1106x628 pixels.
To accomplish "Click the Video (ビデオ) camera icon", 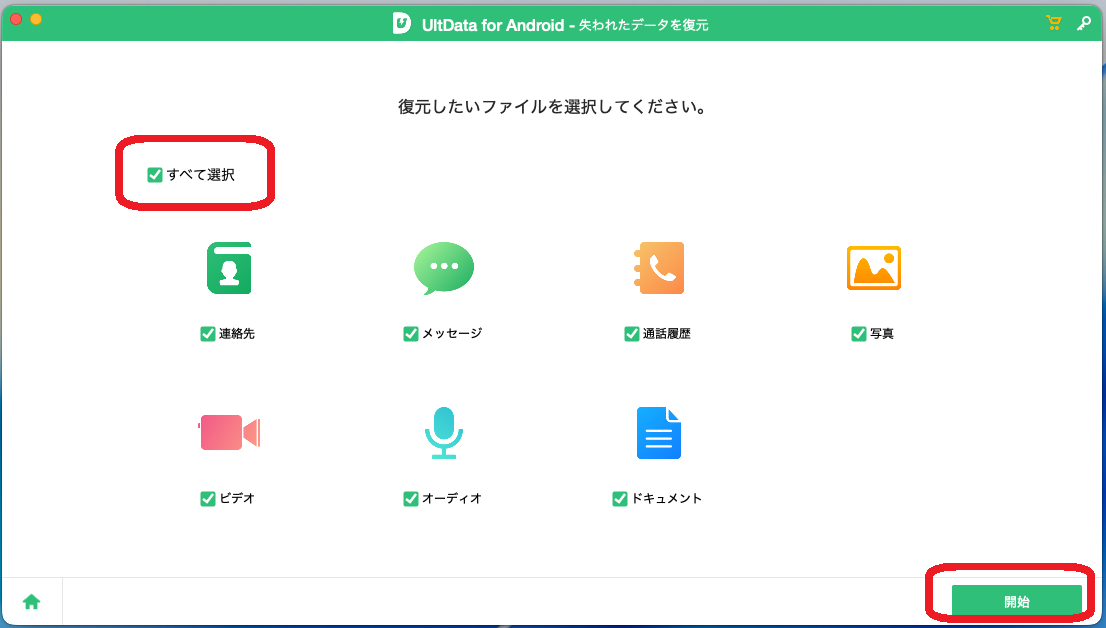I will (230, 433).
